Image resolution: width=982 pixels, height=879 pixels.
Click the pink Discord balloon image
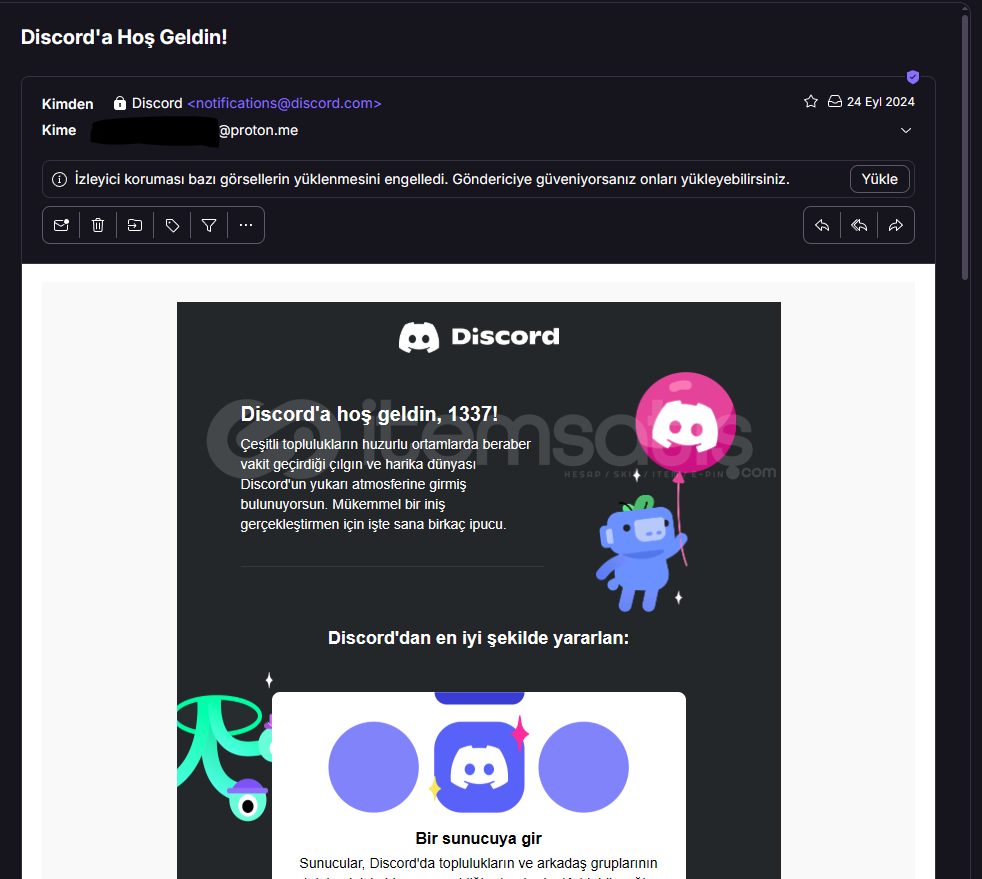click(685, 423)
